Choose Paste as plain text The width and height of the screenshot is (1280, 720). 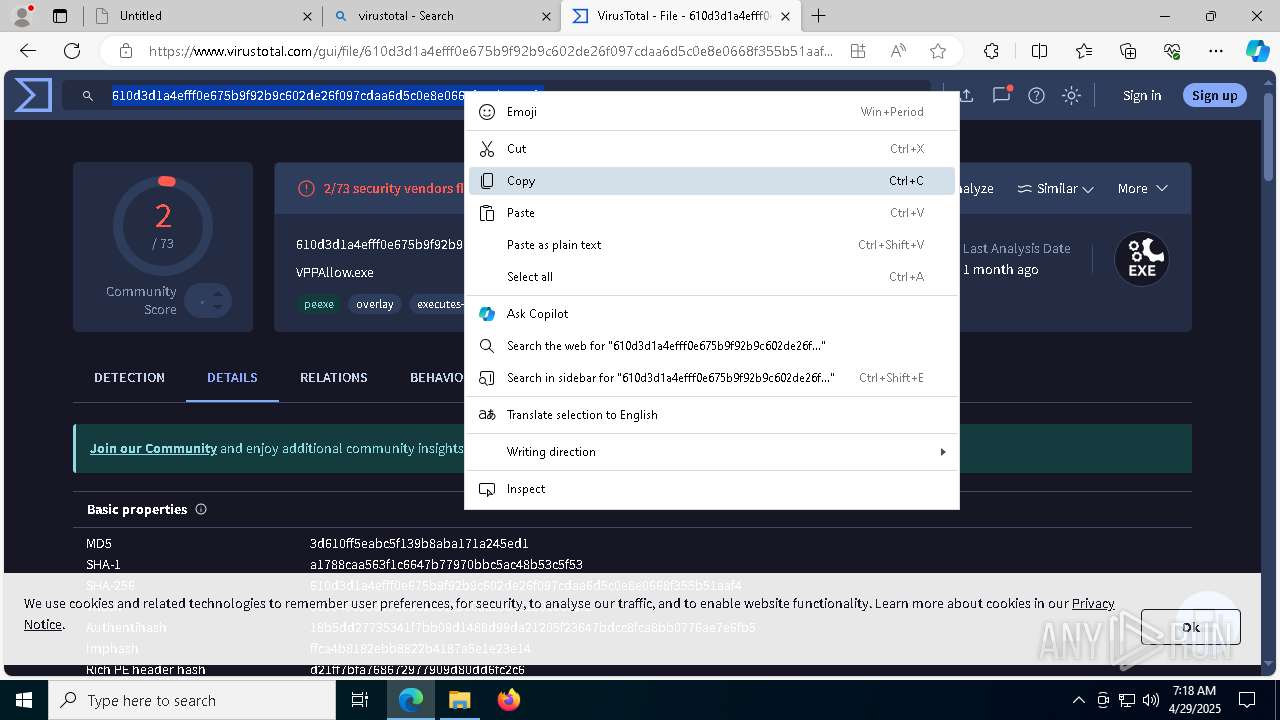point(712,245)
